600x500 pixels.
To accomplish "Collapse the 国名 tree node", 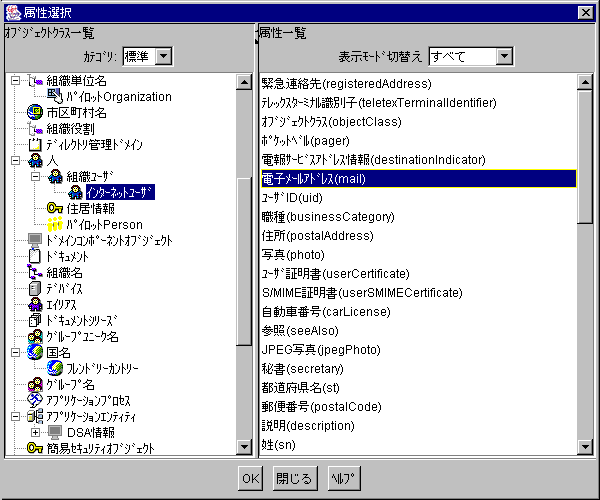I will pyautogui.click(x=15, y=352).
